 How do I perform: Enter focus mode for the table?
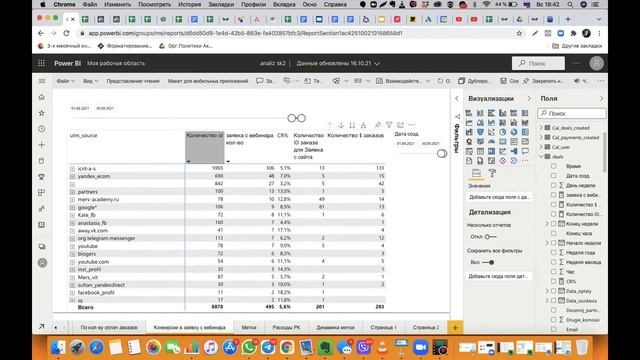click(400, 125)
